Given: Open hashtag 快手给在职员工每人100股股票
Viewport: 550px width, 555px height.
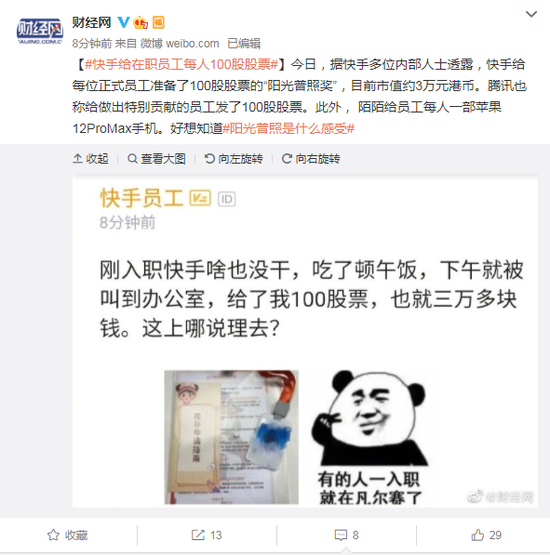Looking at the screenshot, I should tap(181, 64).
